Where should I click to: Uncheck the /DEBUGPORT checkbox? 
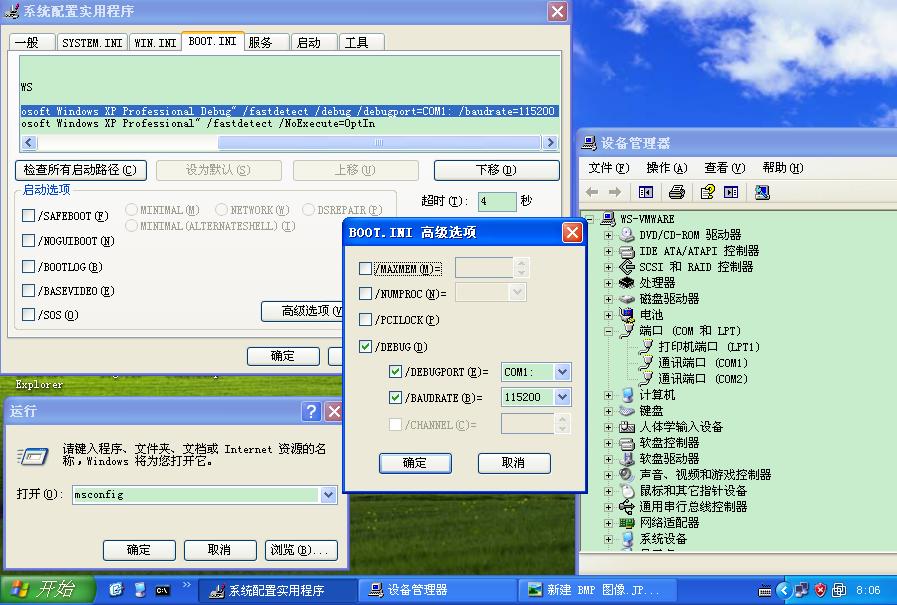point(395,371)
